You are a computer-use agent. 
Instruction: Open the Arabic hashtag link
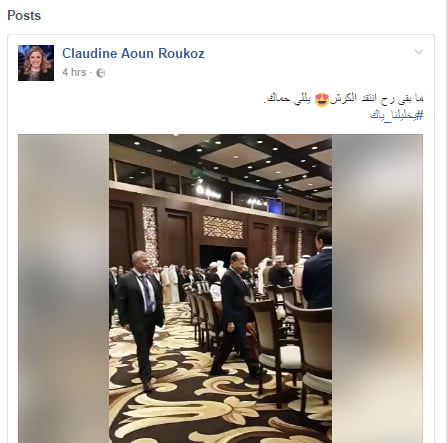click(397, 115)
